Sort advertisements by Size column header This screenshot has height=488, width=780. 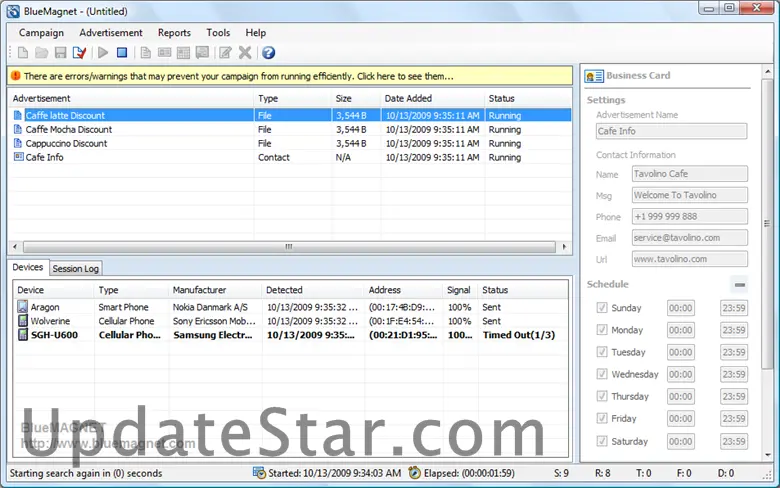[356, 98]
